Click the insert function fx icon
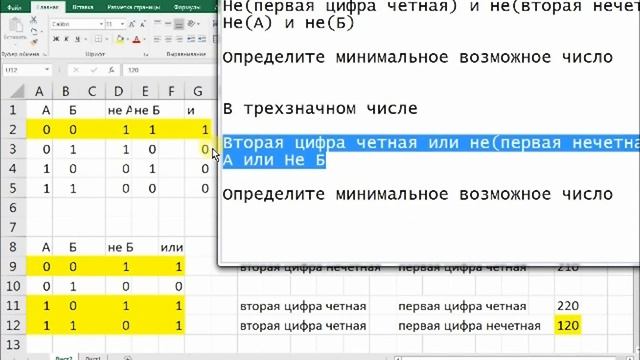This screenshot has width=640, height=360. click(x=111, y=70)
